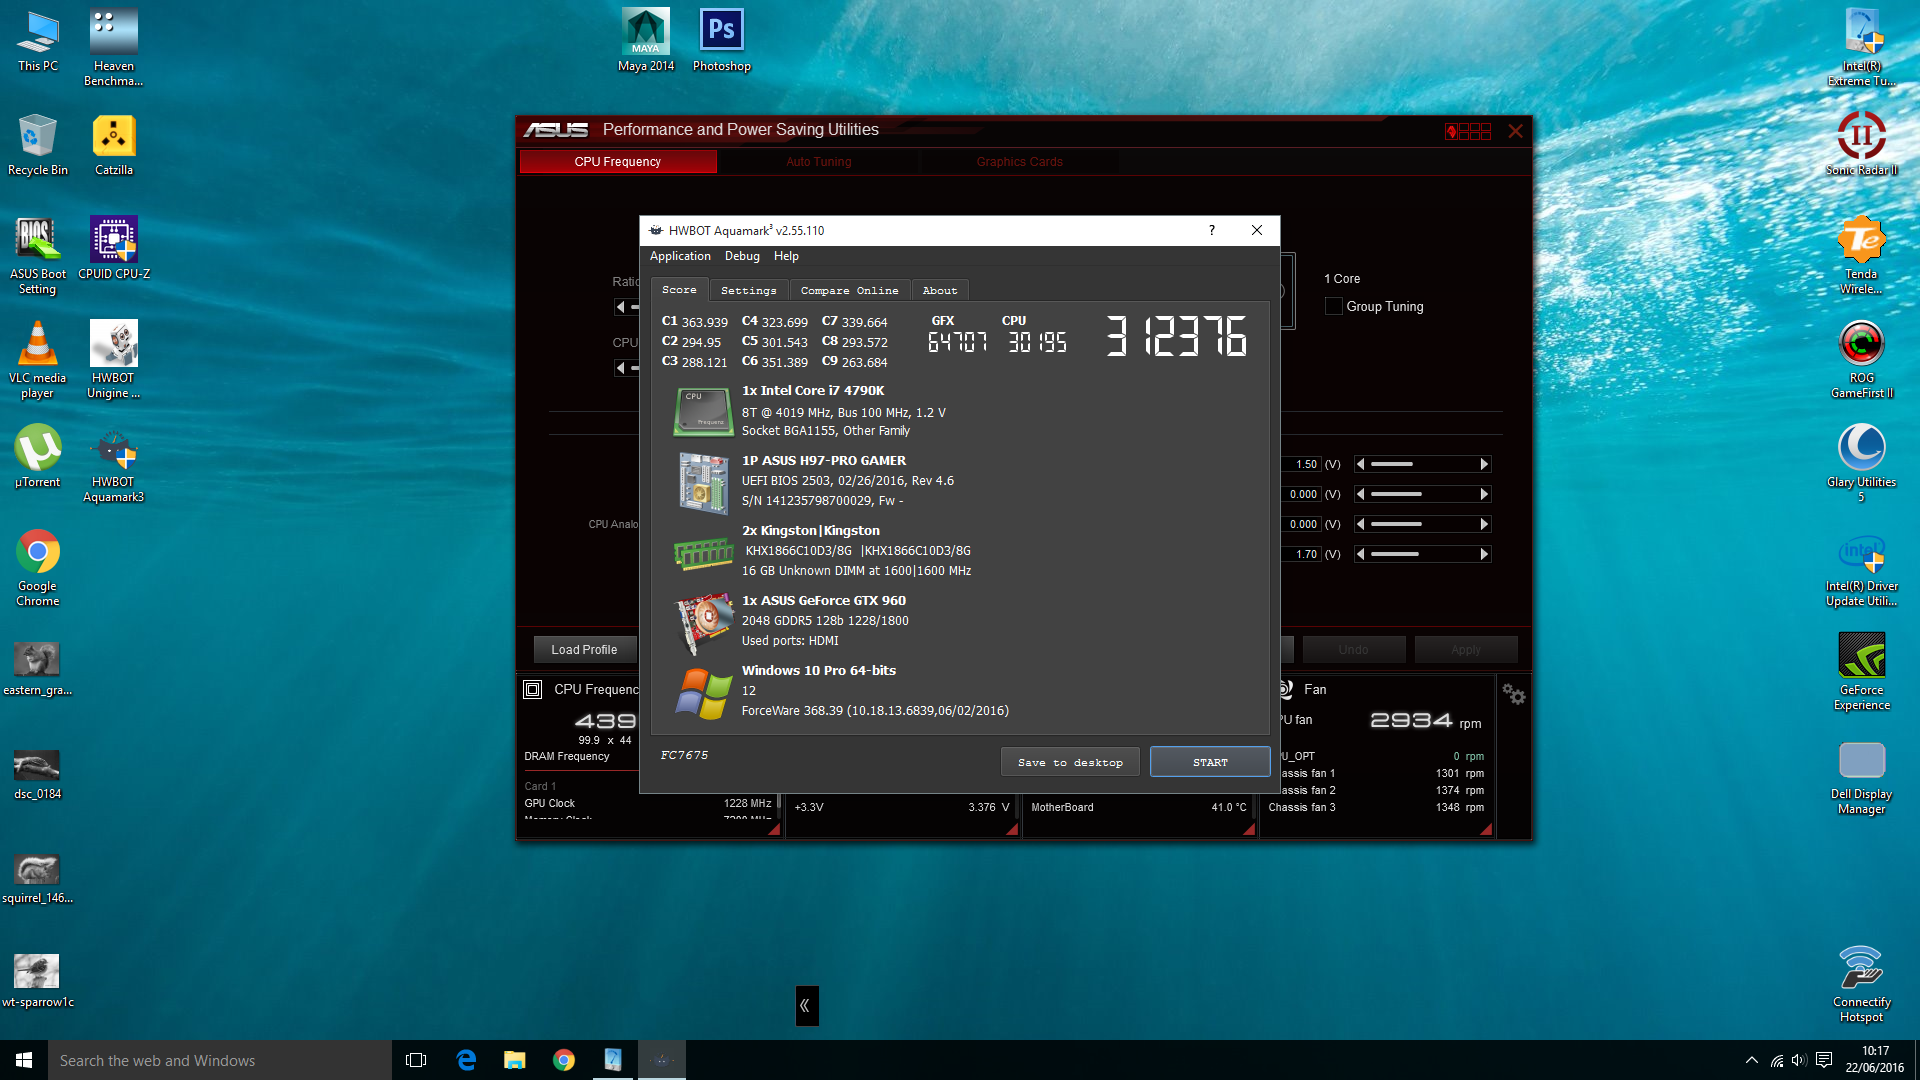Launch Connectify Hotspot shortcut
Image resolution: width=1920 pixels, height=1080 pixels.
[x=1861, y=984]
